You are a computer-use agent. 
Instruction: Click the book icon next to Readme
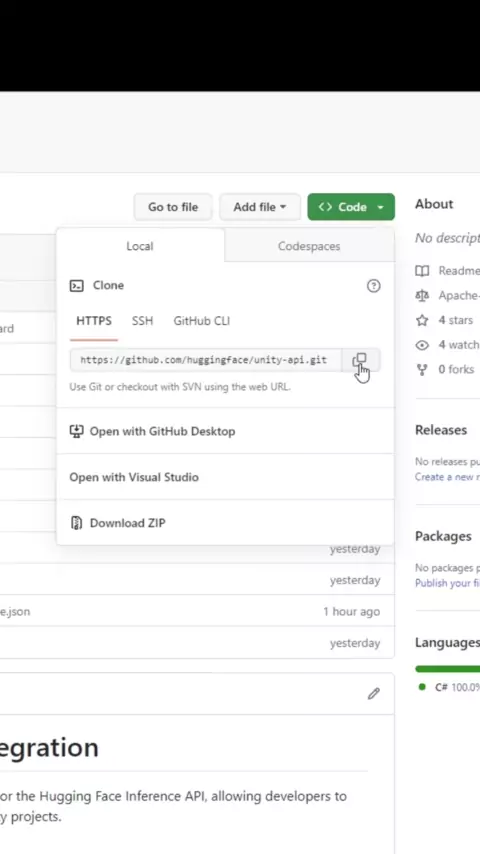coord(422,271)
